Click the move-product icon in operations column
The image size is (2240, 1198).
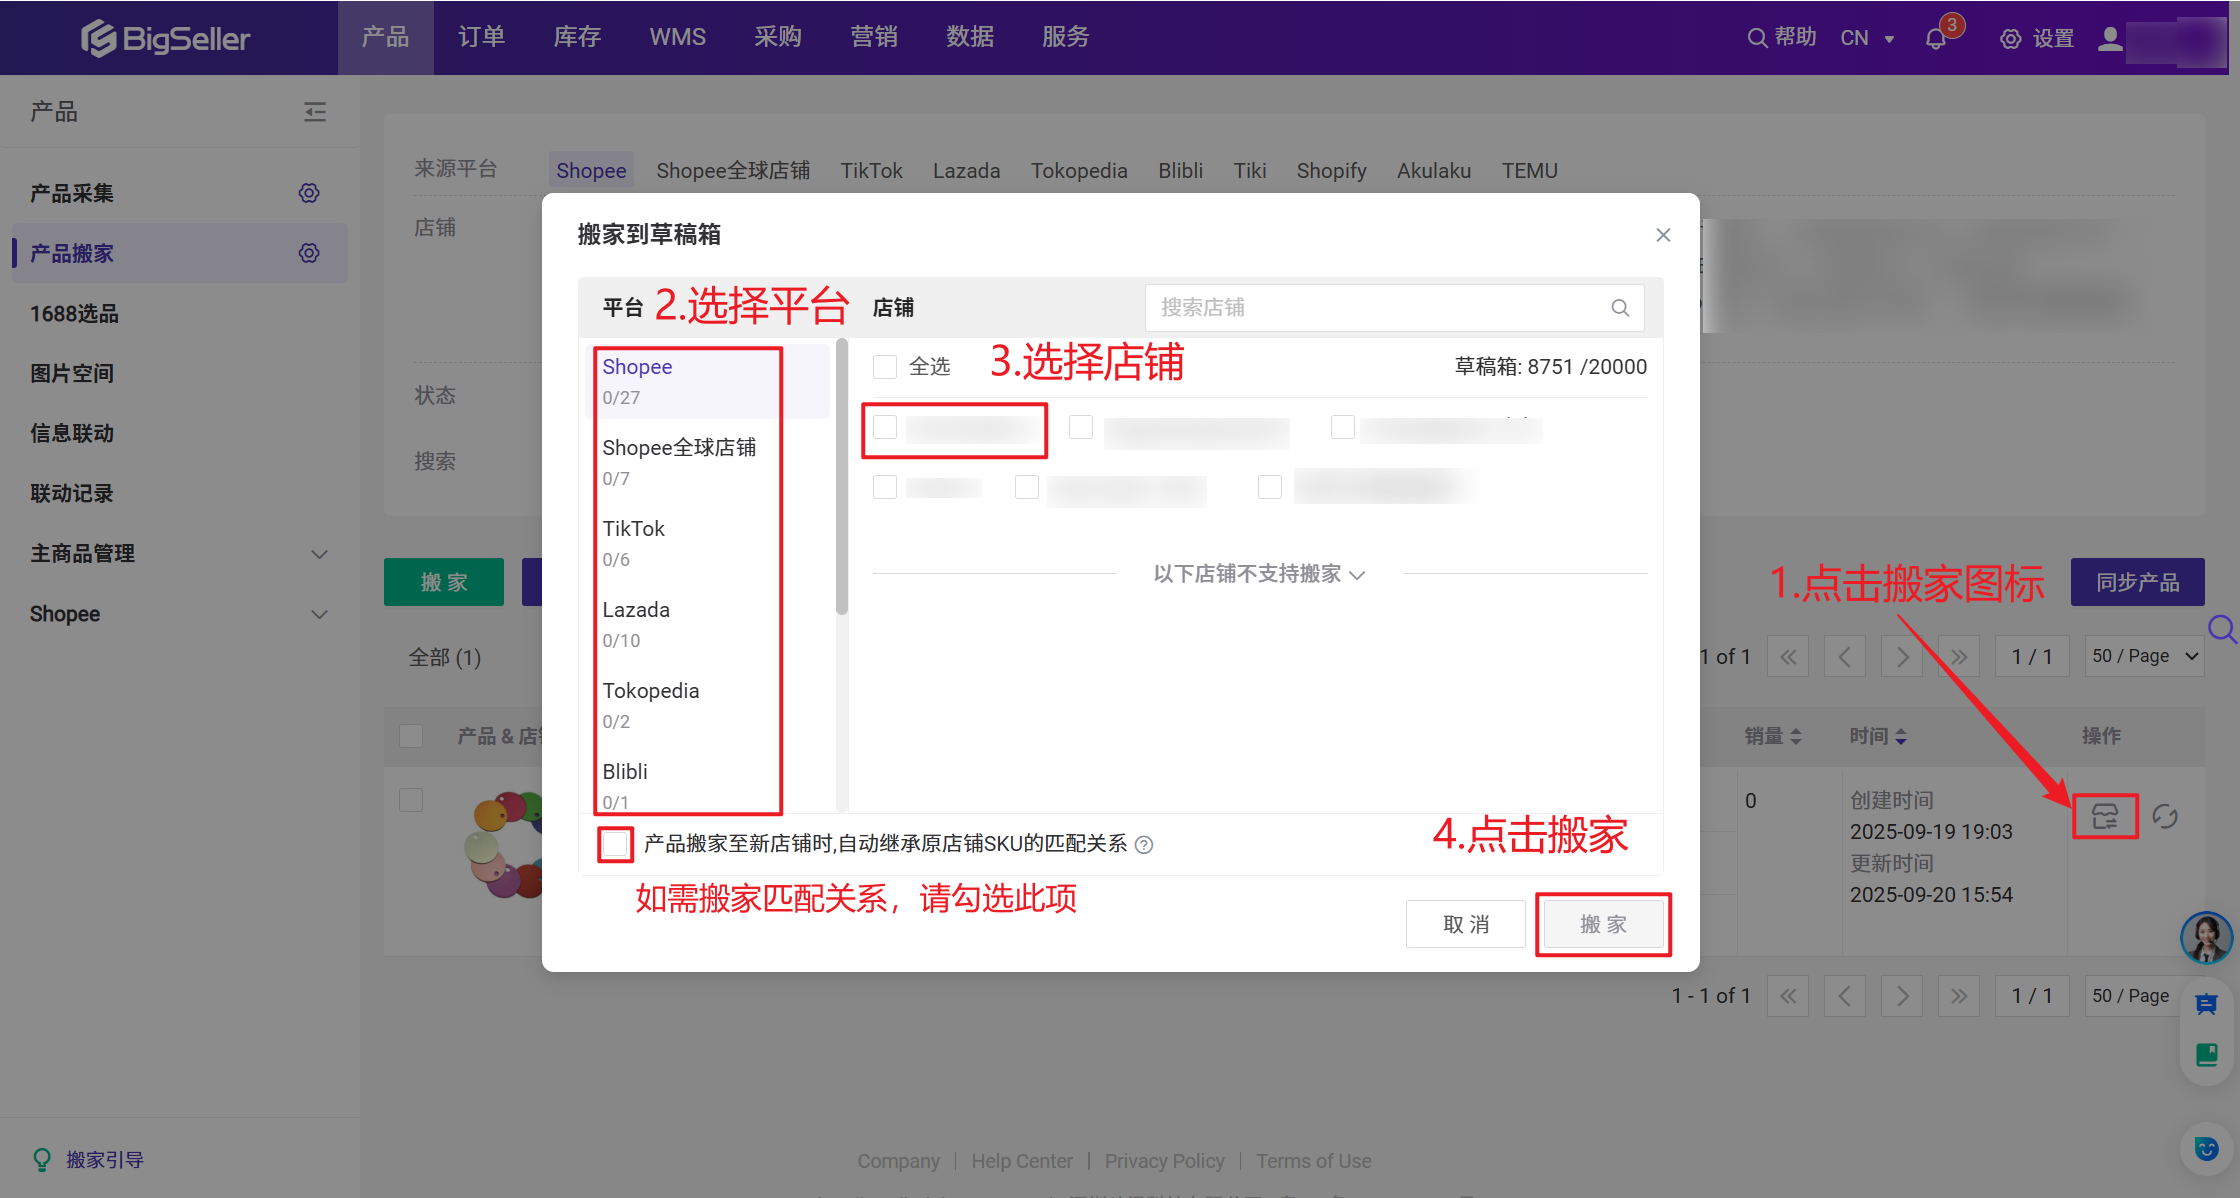(x=2104, y=816)
